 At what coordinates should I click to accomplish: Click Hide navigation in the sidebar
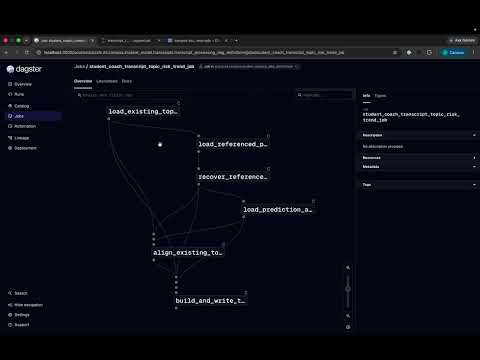(25, 305)
